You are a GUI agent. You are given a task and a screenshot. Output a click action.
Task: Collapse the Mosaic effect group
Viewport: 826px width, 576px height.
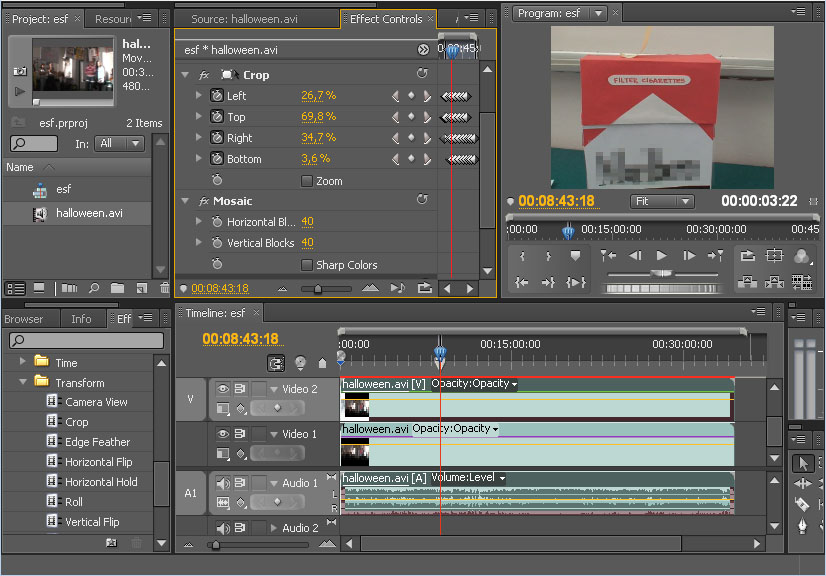pyautogui.click(x=185, y=201)
